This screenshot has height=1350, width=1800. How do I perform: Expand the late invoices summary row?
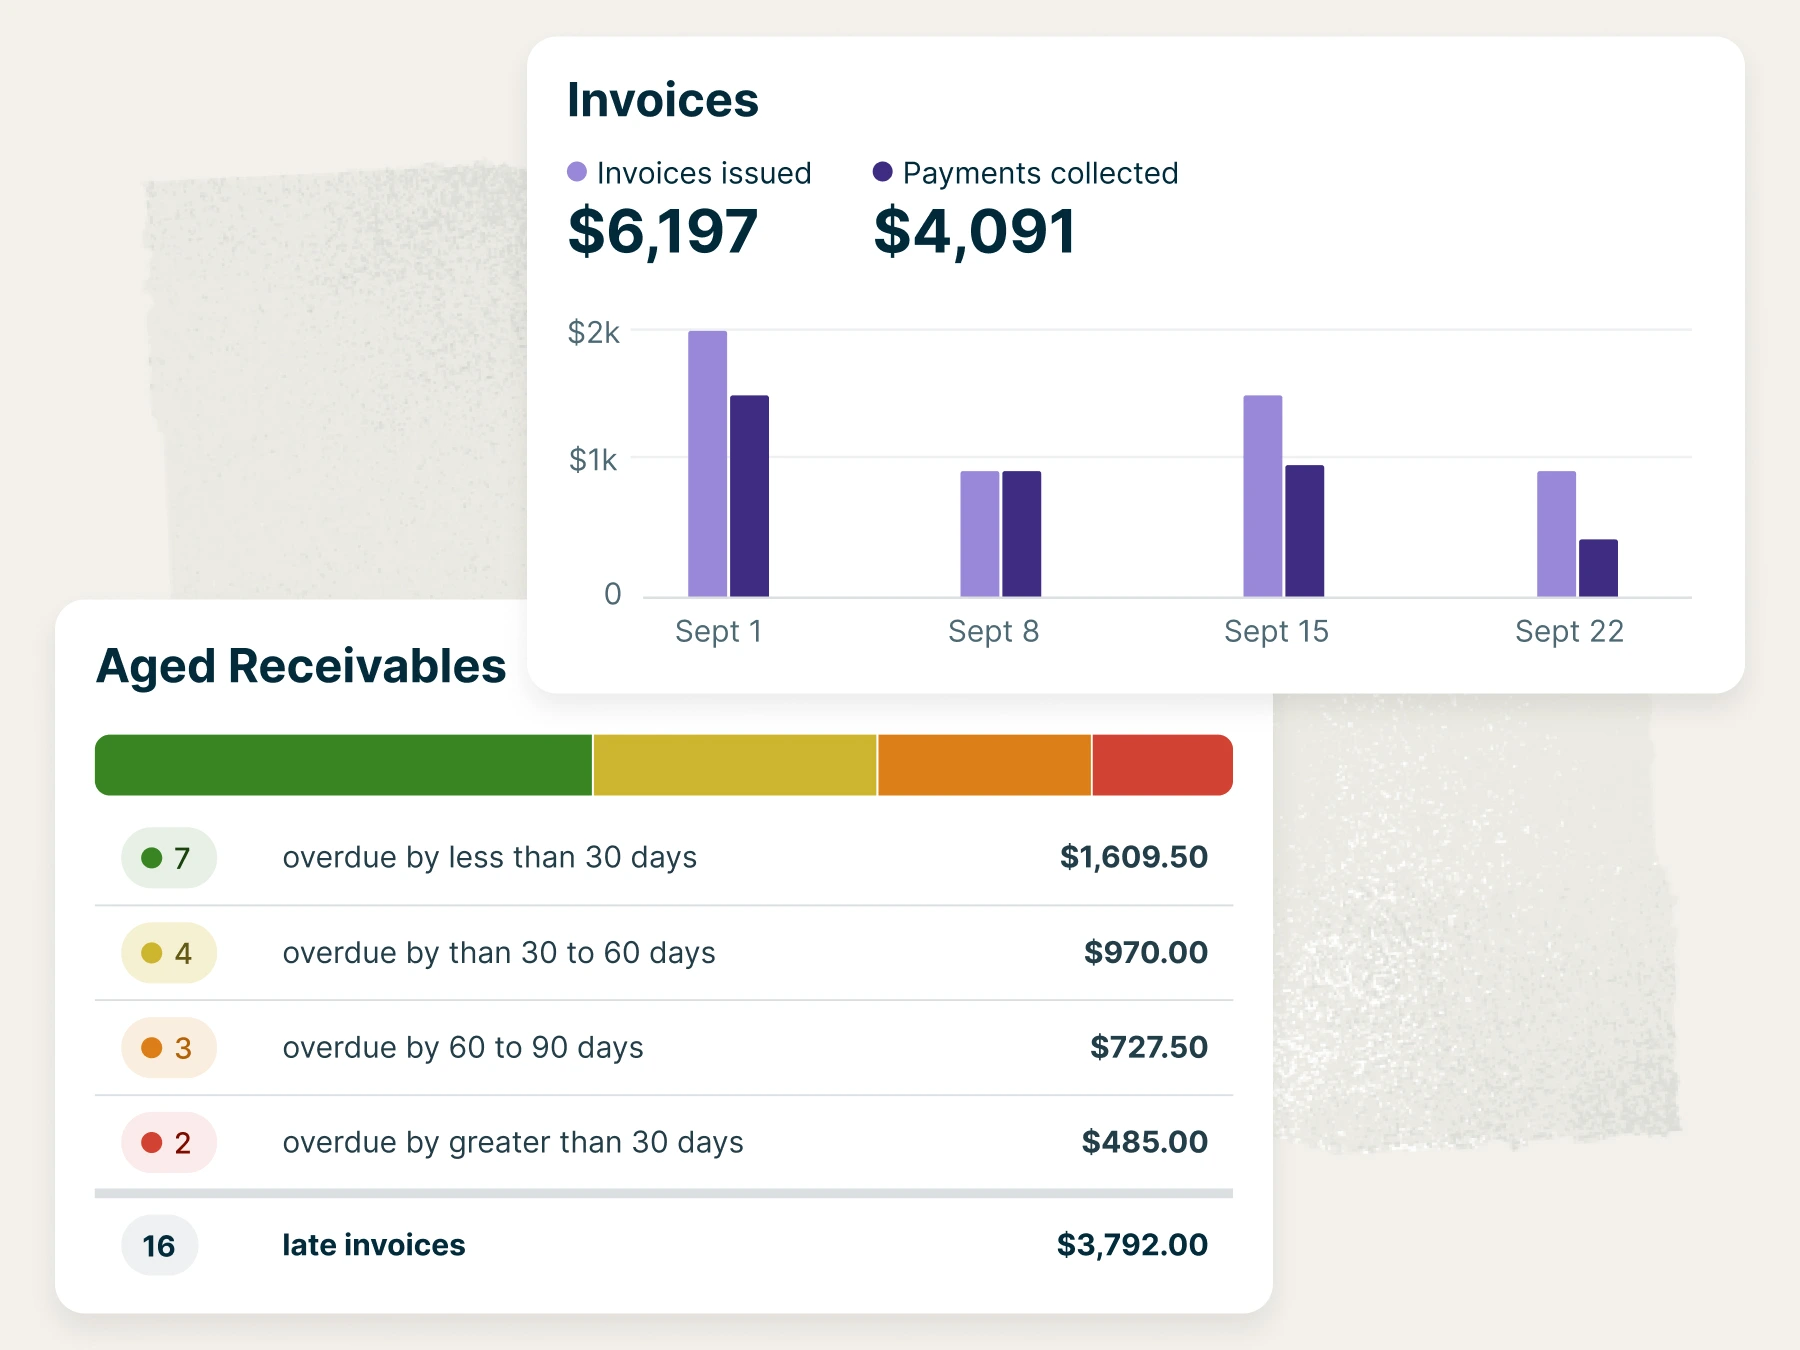[x=373, y=1245]
